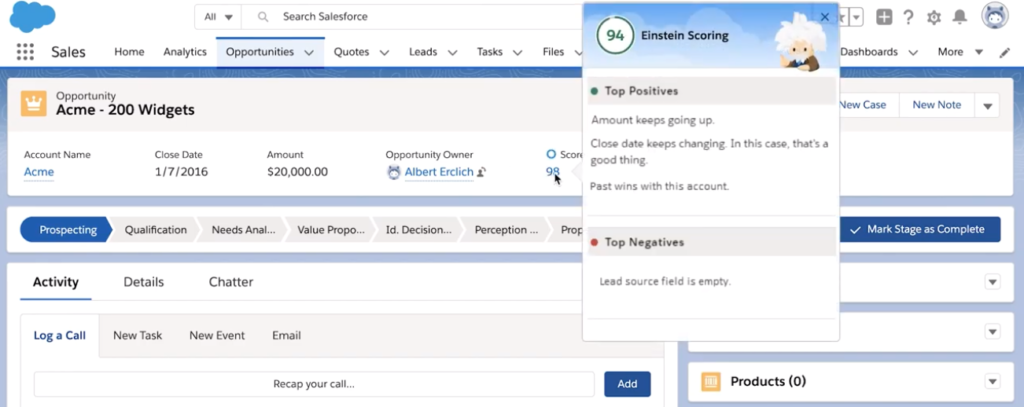The image size is (1024, 407).
Task: Open the Chatter tab
Action: tap(231, 282)
